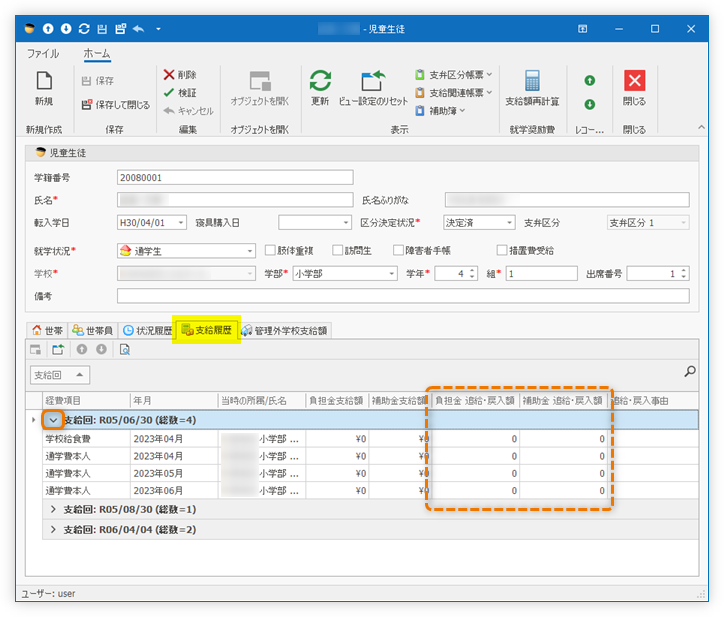The width and height of the screenshot is (724, 617).
Task: Toggle the 訪問生 checkbox
Action: coord(338,250)
